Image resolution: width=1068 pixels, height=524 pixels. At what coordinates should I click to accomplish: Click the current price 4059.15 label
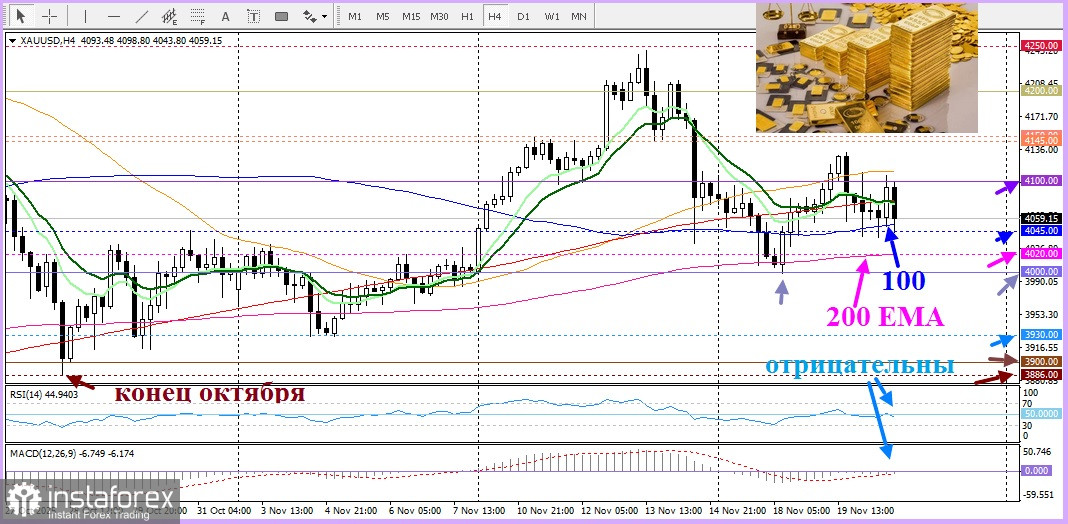(x=1041, y=219)
